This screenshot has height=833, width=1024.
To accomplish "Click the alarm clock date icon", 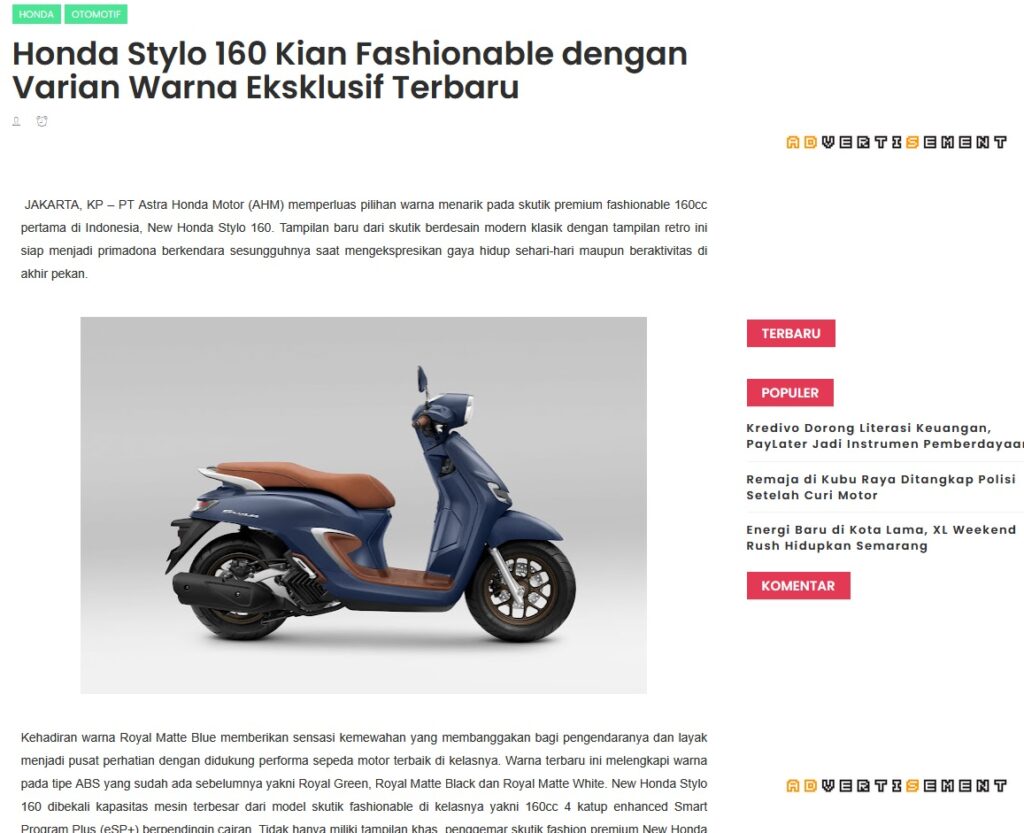I will [x=42, y=121].
